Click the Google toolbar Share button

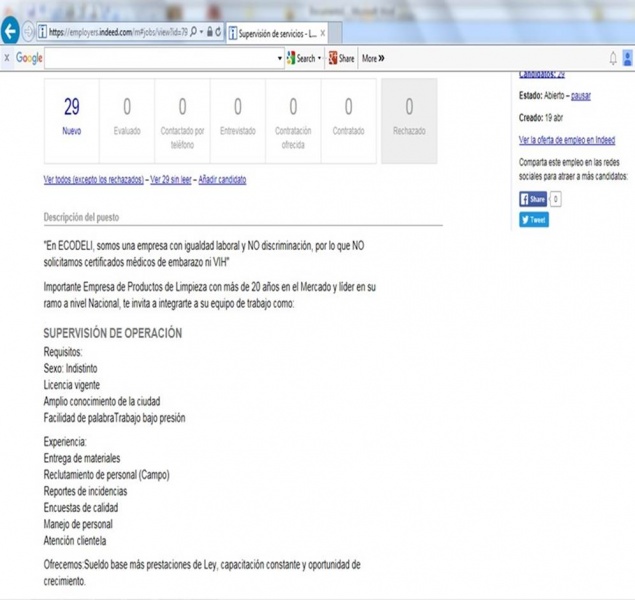342,58
